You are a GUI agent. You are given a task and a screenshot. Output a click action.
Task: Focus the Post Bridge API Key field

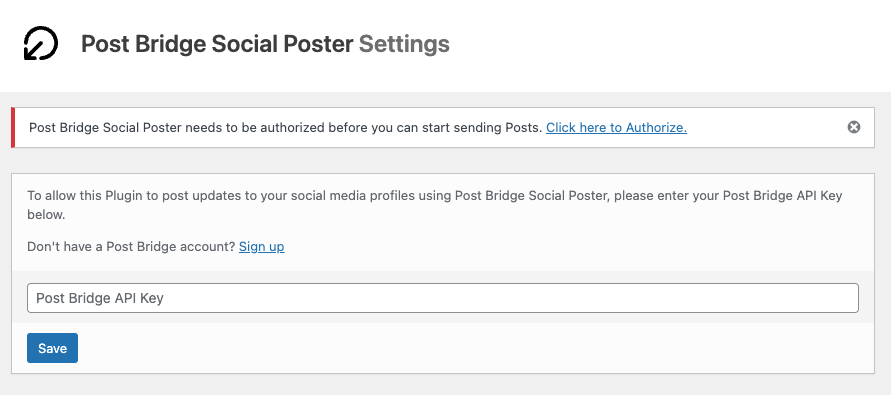[443, 298]
